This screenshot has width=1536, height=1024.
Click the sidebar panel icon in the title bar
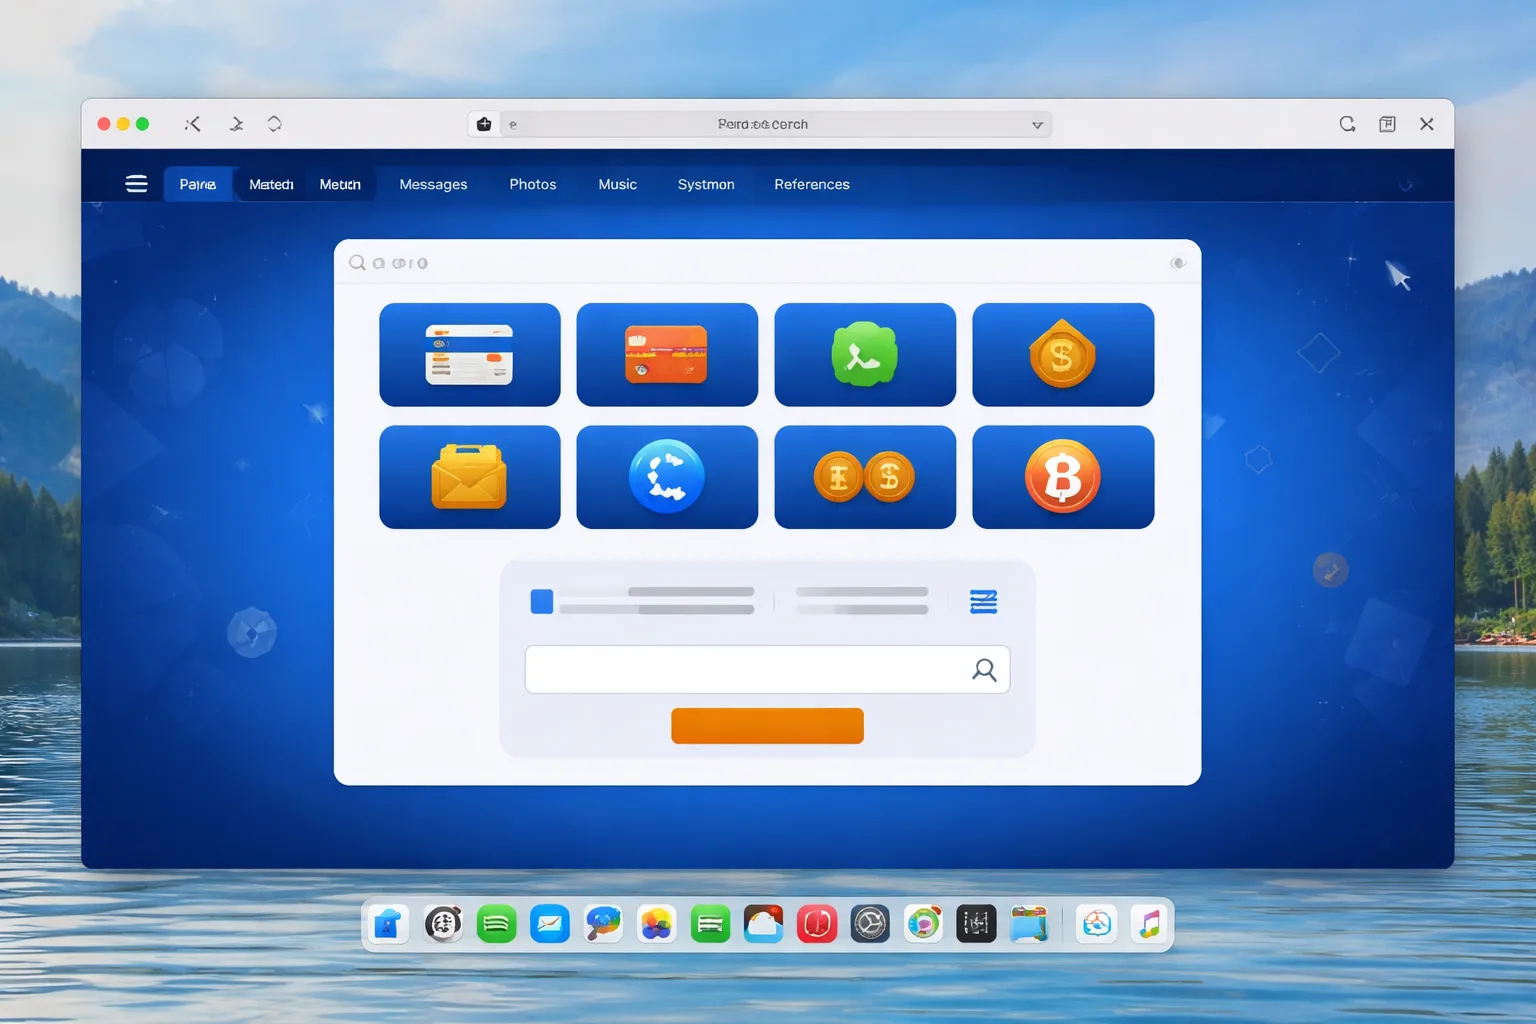[1387, 124]
